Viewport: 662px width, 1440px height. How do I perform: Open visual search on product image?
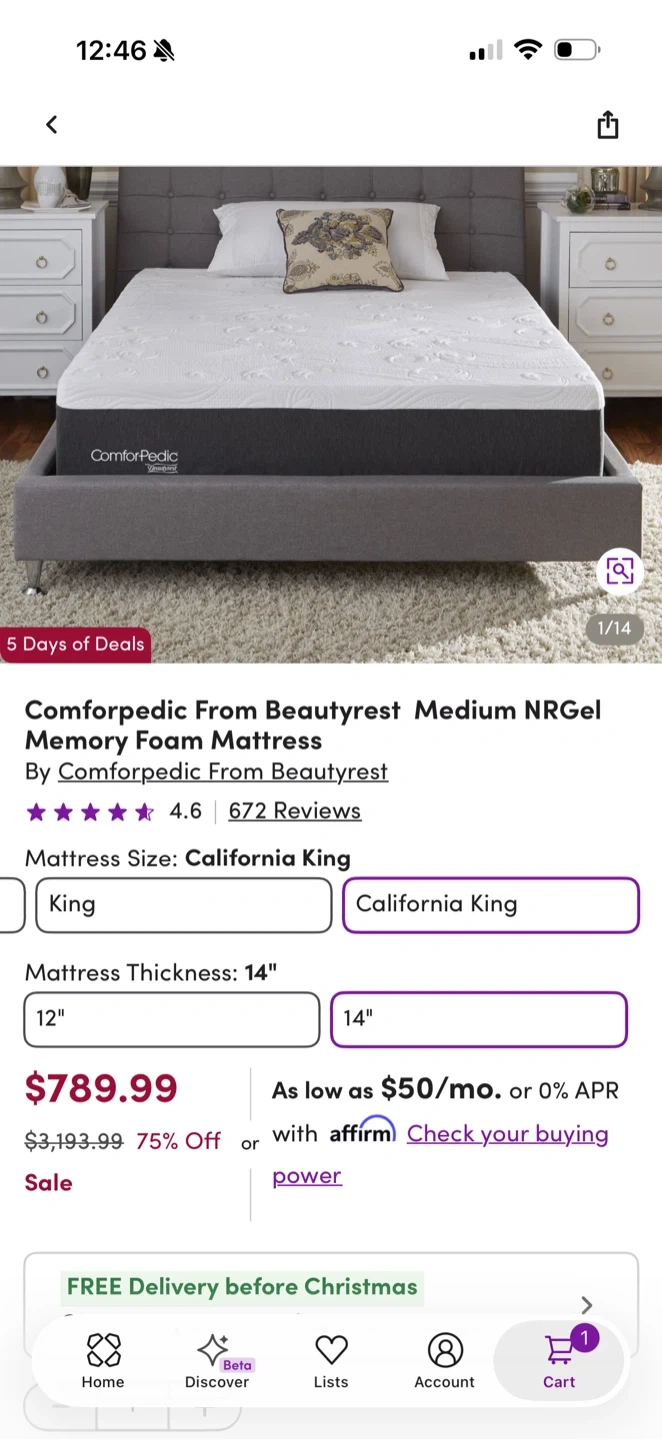[x=619, y=571]
